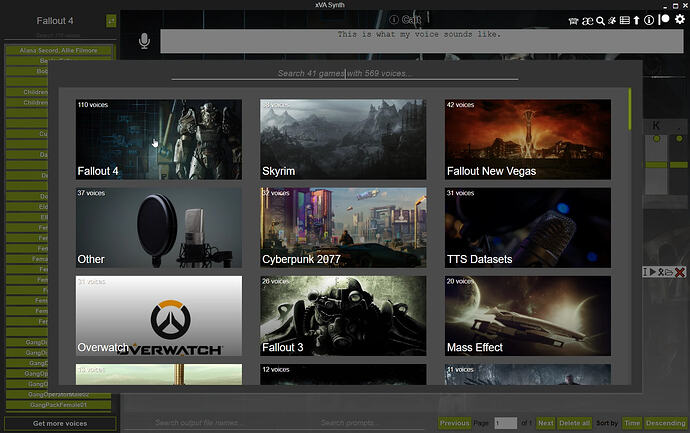The width and height of the screenshot is (690, 433).
Task: Open the 'æ' dictionary icon
Action: 587,21
